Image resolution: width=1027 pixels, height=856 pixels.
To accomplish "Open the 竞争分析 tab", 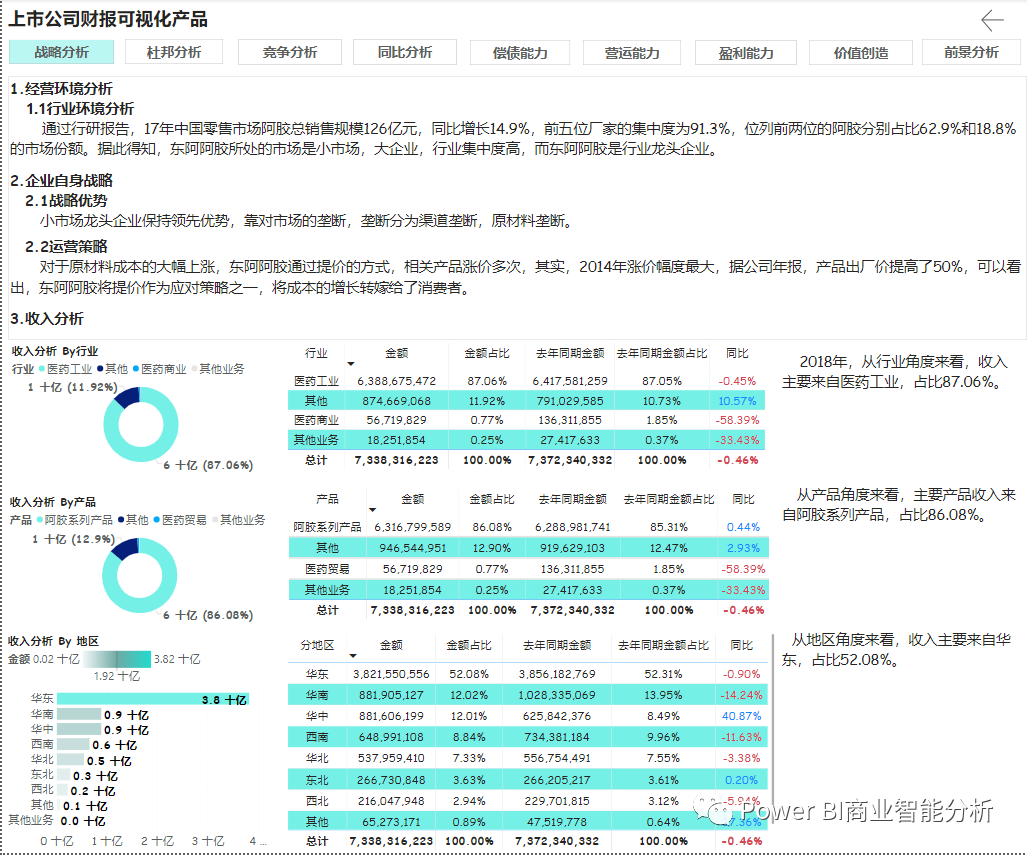I will [x=289, y=52].
